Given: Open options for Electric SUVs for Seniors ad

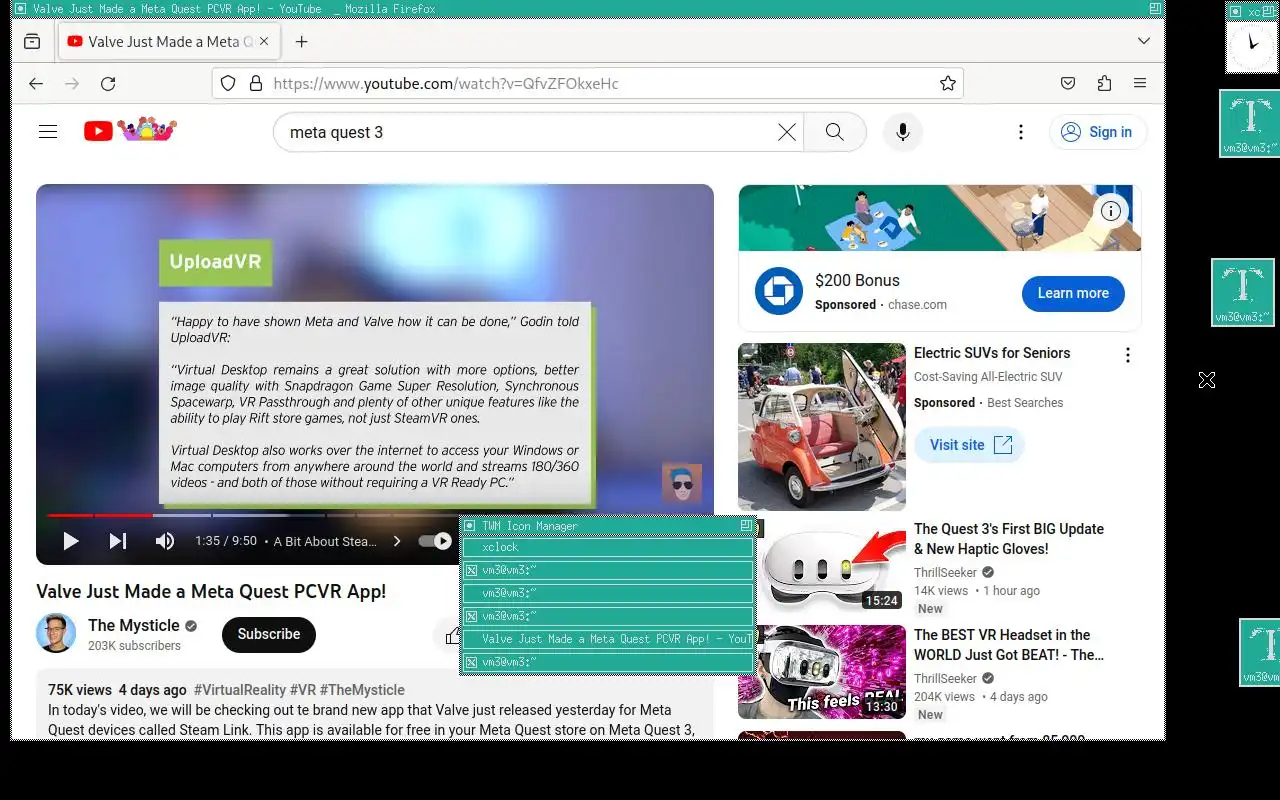Looking at the screenshot, I should (1127, 355).
